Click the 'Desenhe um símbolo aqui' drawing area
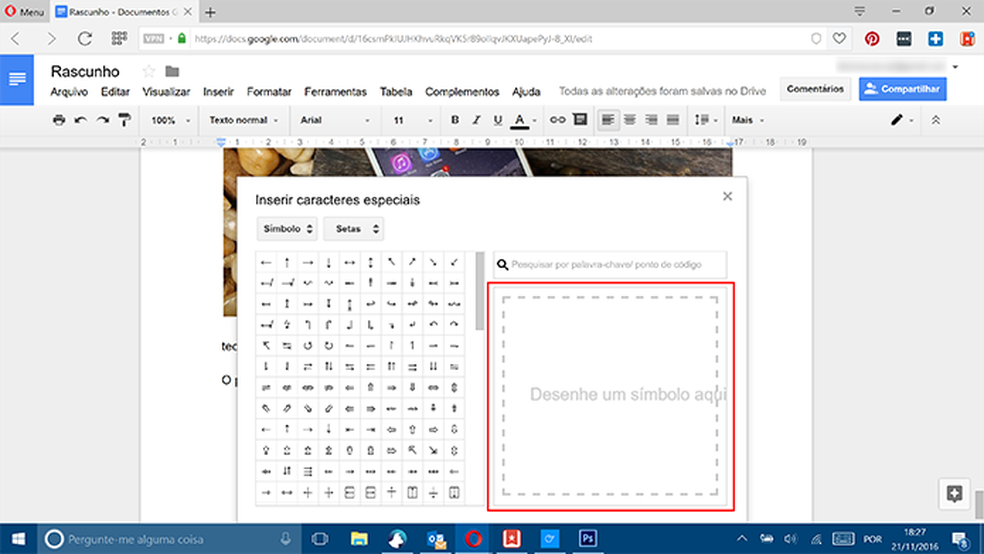The height and width of the screenshot is (554, 984). tap(610, 396)
